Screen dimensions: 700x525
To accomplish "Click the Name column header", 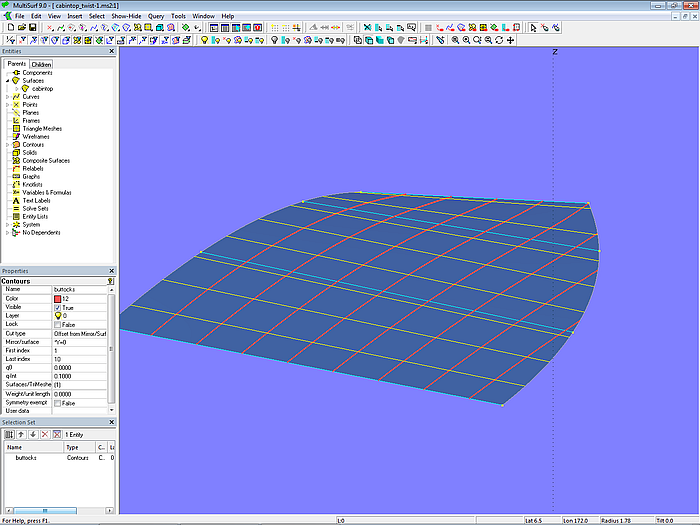I will (x=30, y=447).
